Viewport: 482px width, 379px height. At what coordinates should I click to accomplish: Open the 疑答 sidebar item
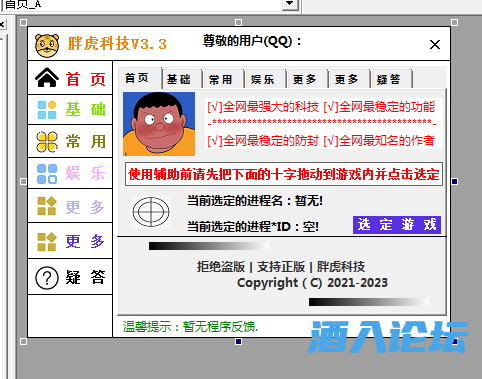[x=70, y=277]
